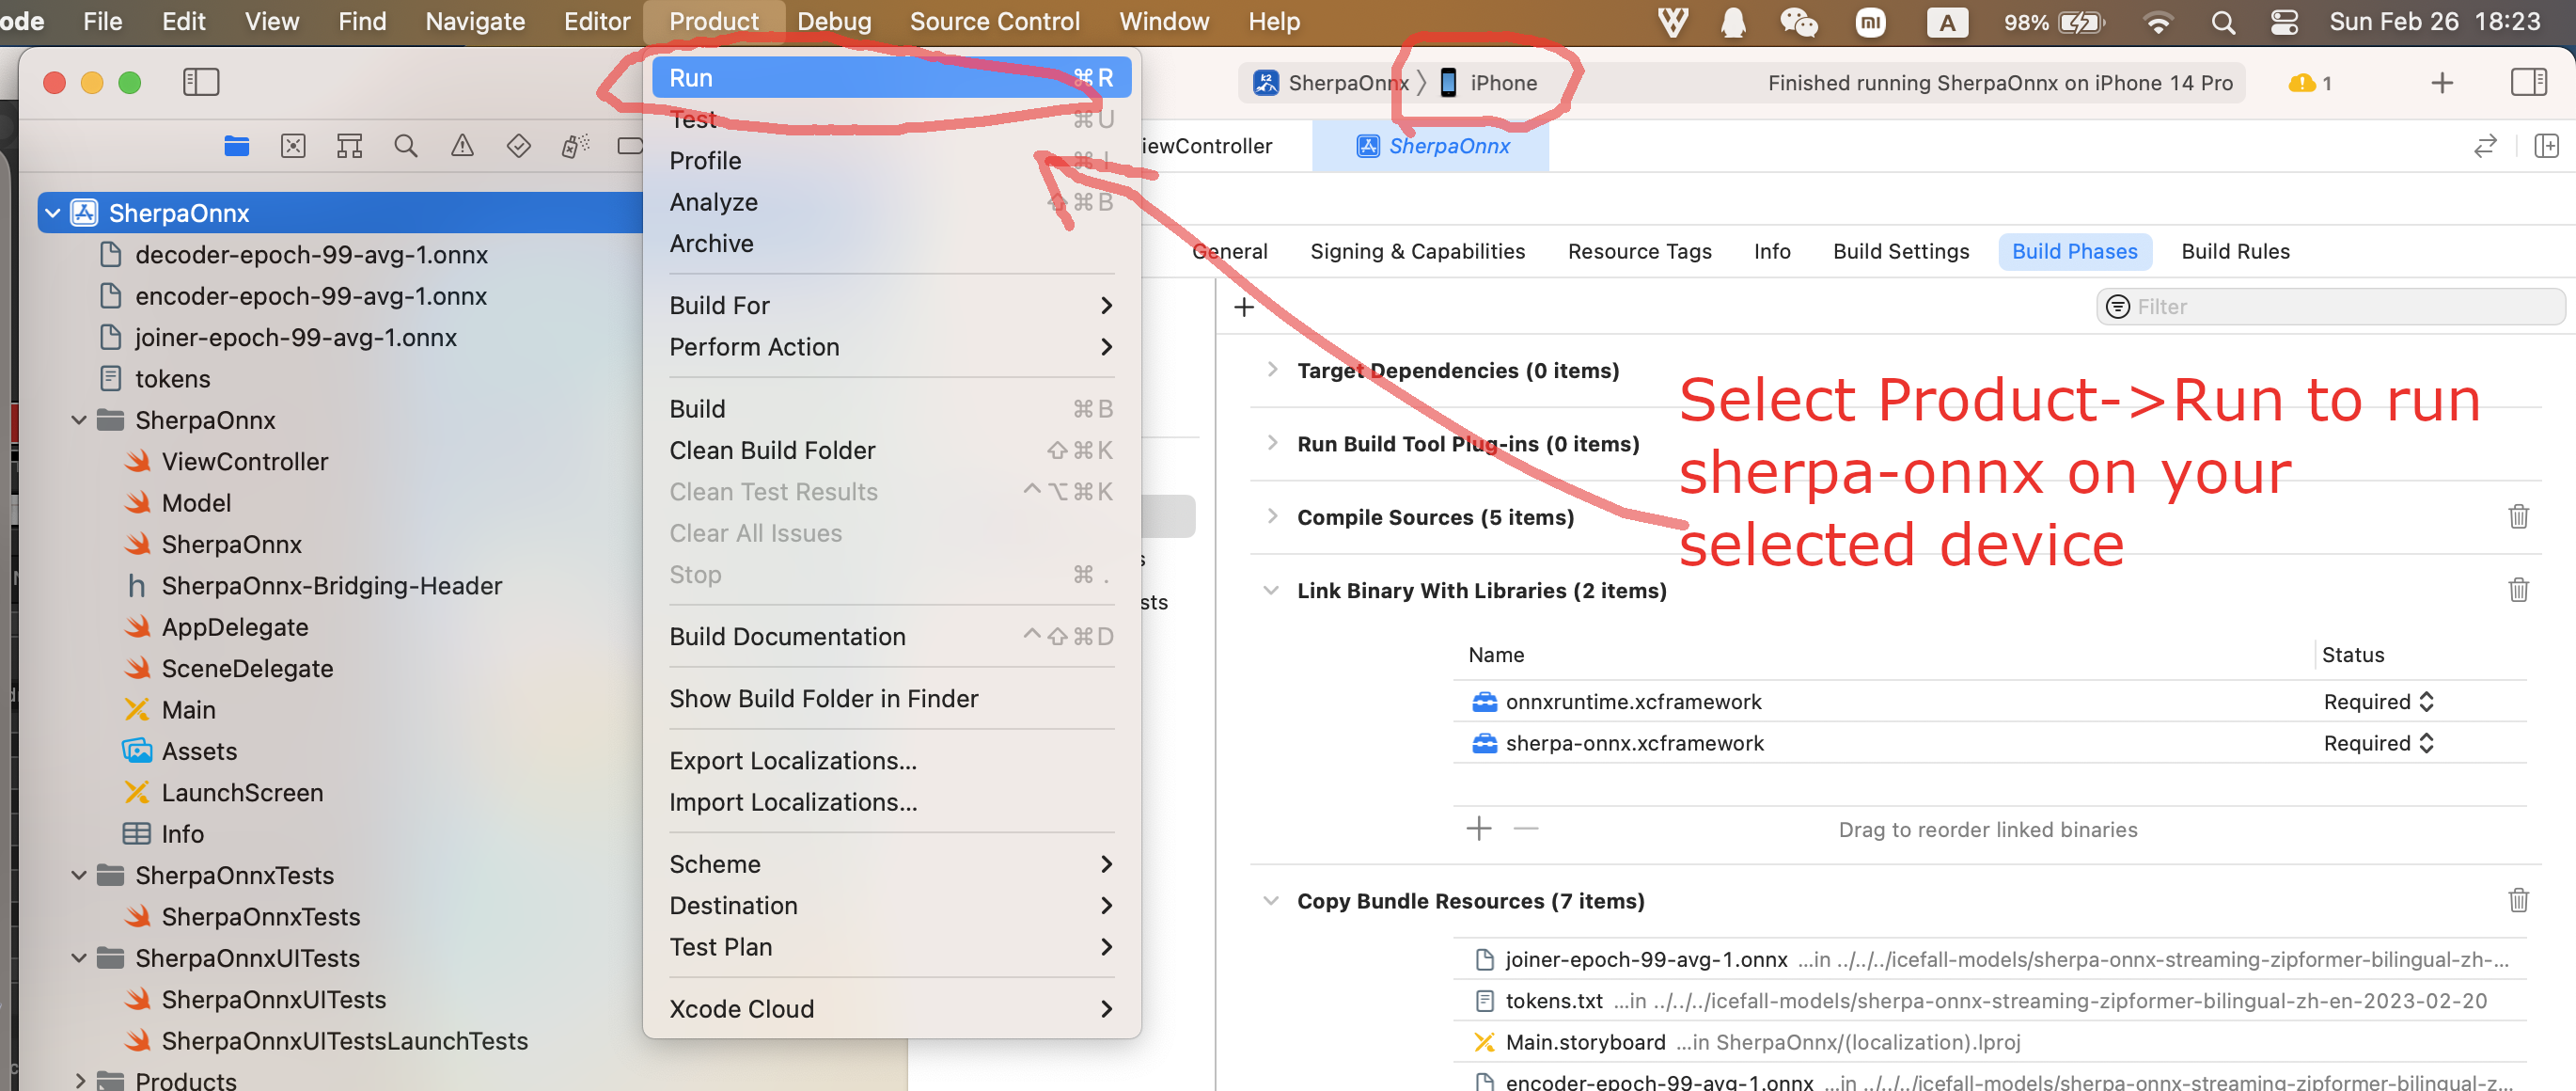Click the iPhone run destination
Viewport: 2576px width, 1091px height.
(1489, 83)
